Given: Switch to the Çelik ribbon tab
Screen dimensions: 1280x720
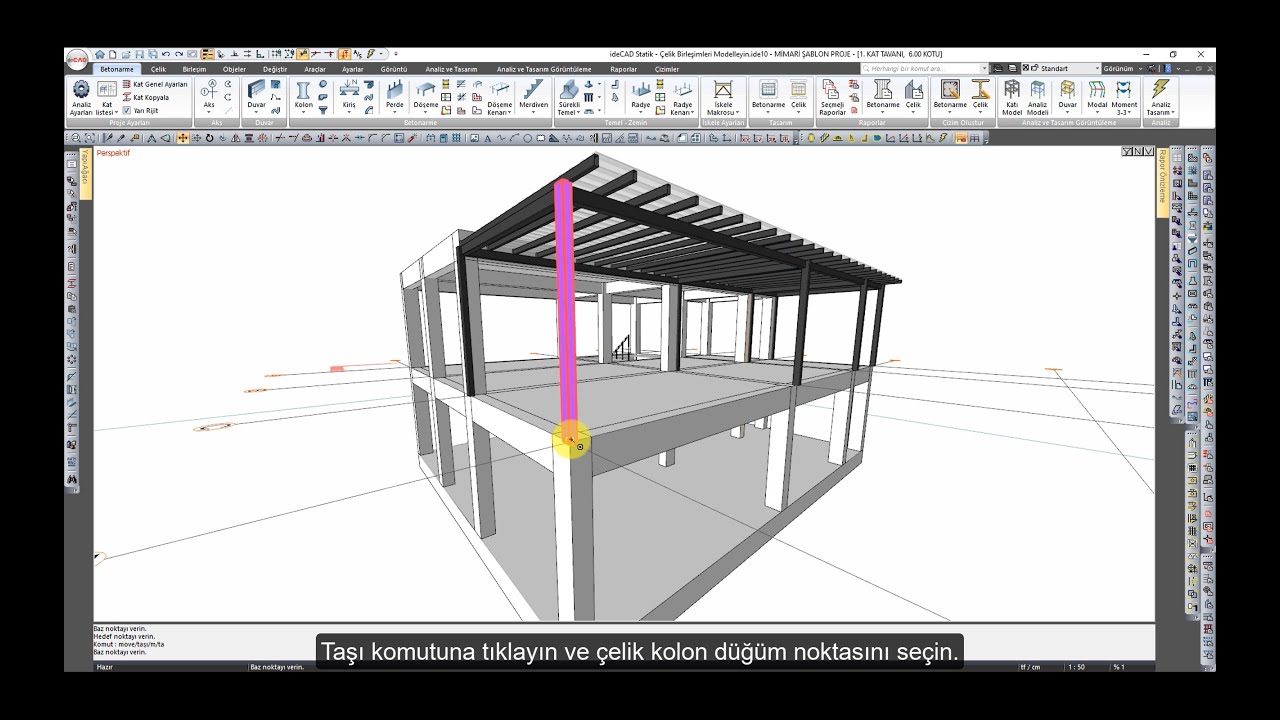Looking at the screenshot, I should click(x=158, y=69).
